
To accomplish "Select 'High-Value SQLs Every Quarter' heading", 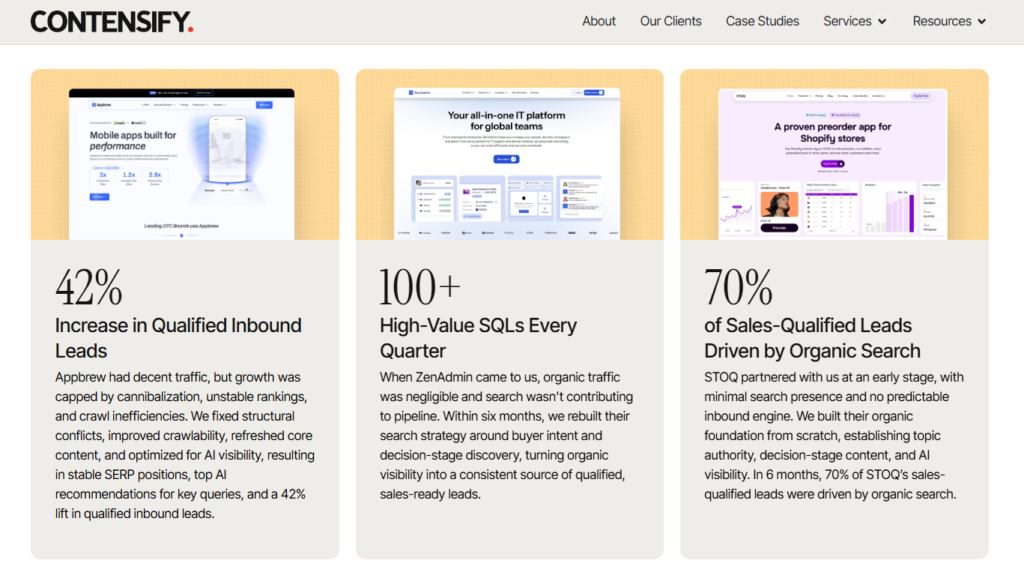I will [479, 338].
